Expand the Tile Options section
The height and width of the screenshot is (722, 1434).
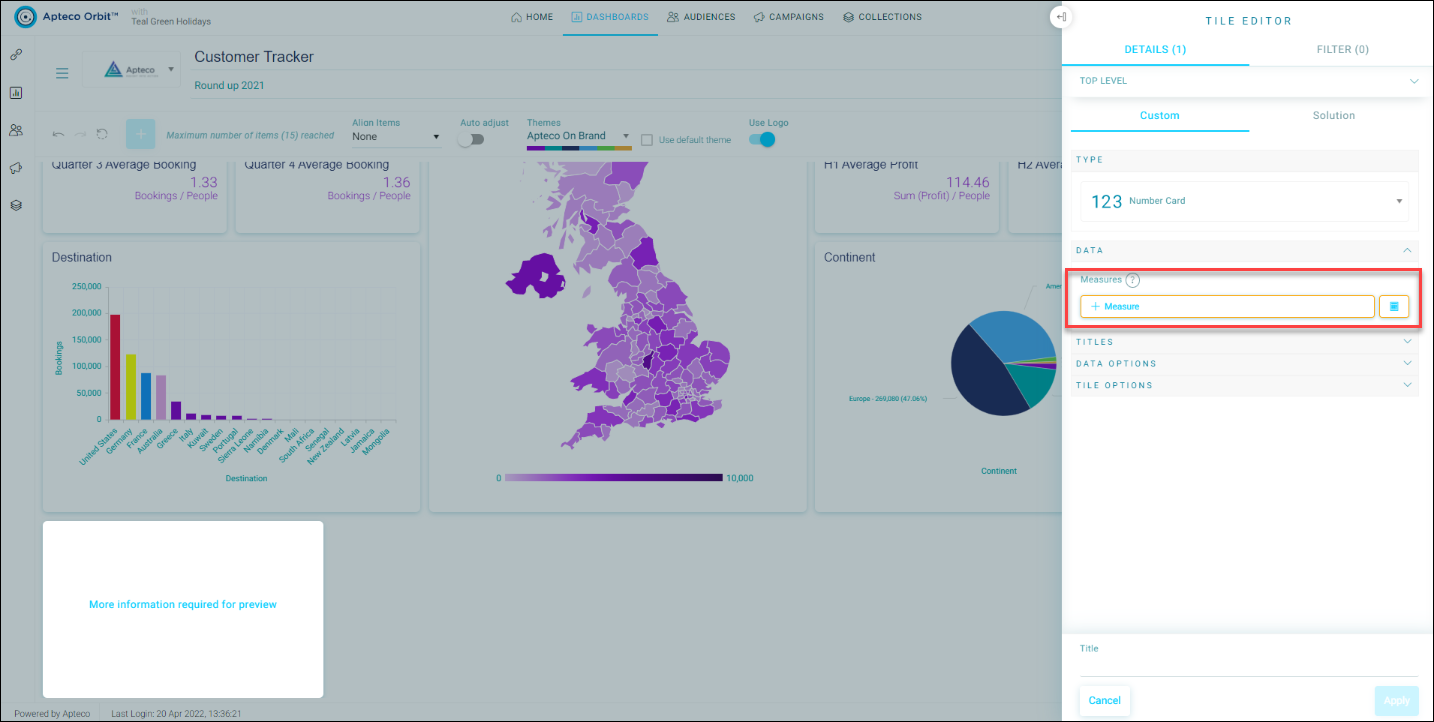click(1245, 385)
